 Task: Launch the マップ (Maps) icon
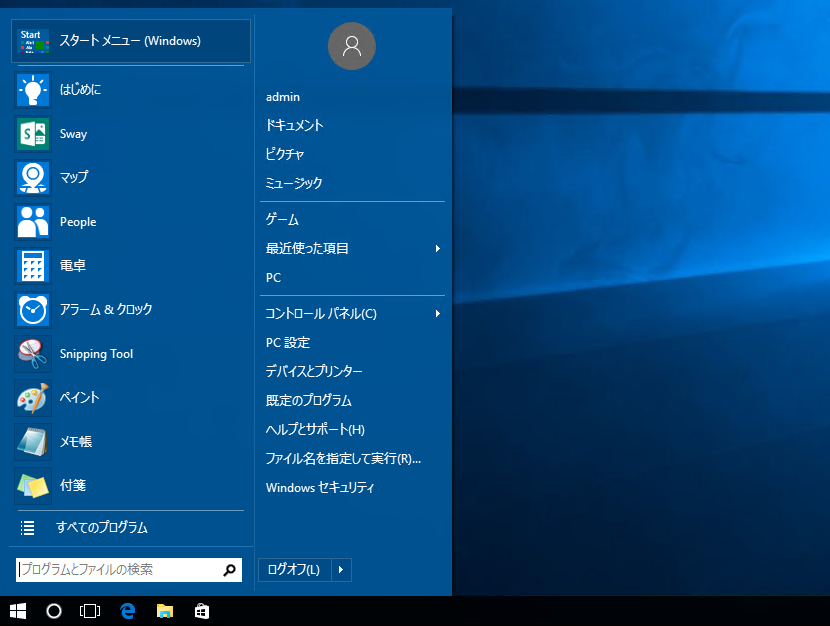[33, 178]
